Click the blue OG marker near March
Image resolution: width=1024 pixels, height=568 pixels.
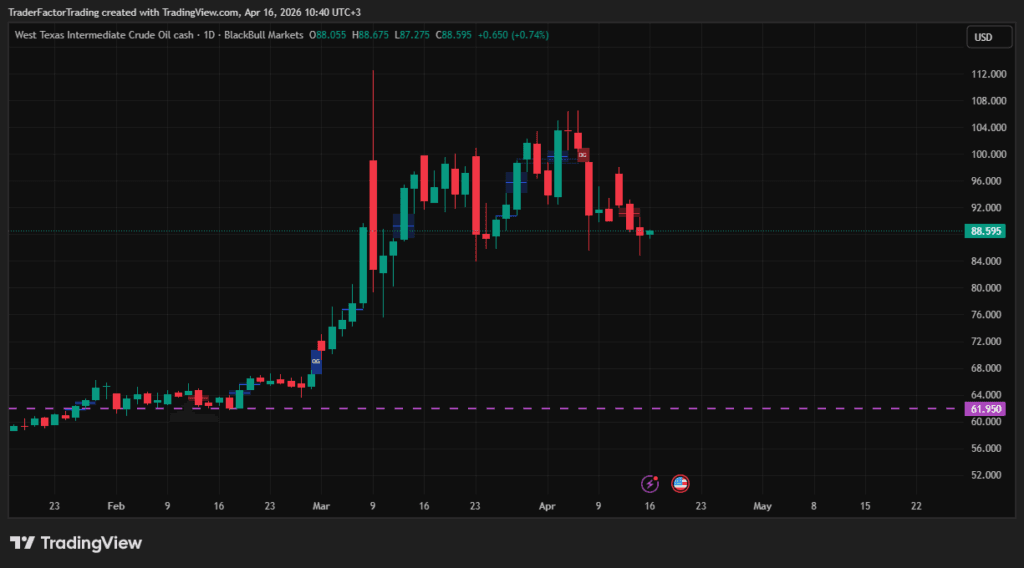(316, 361)
